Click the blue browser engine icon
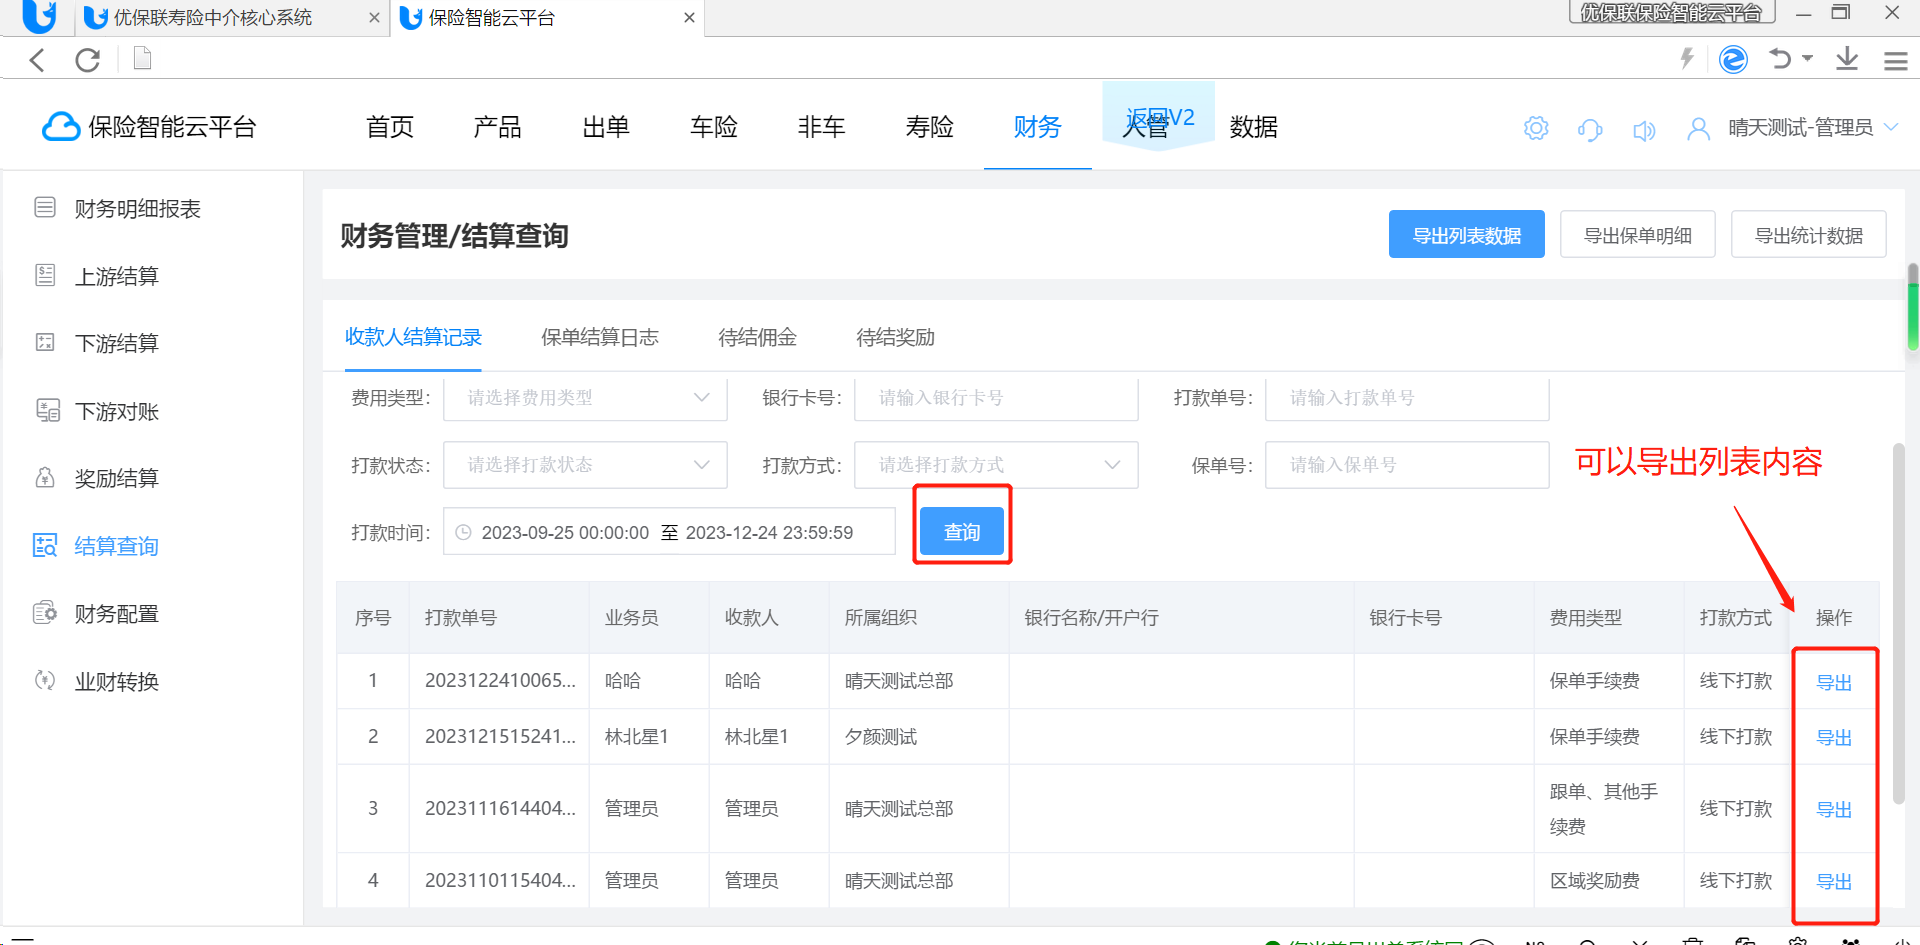1920x945 pixels. click(1733, 59)
